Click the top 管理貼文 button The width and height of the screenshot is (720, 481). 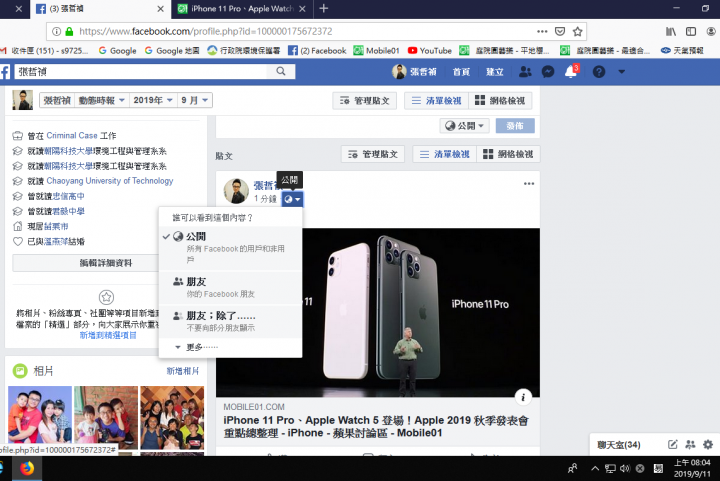point(365,101)
